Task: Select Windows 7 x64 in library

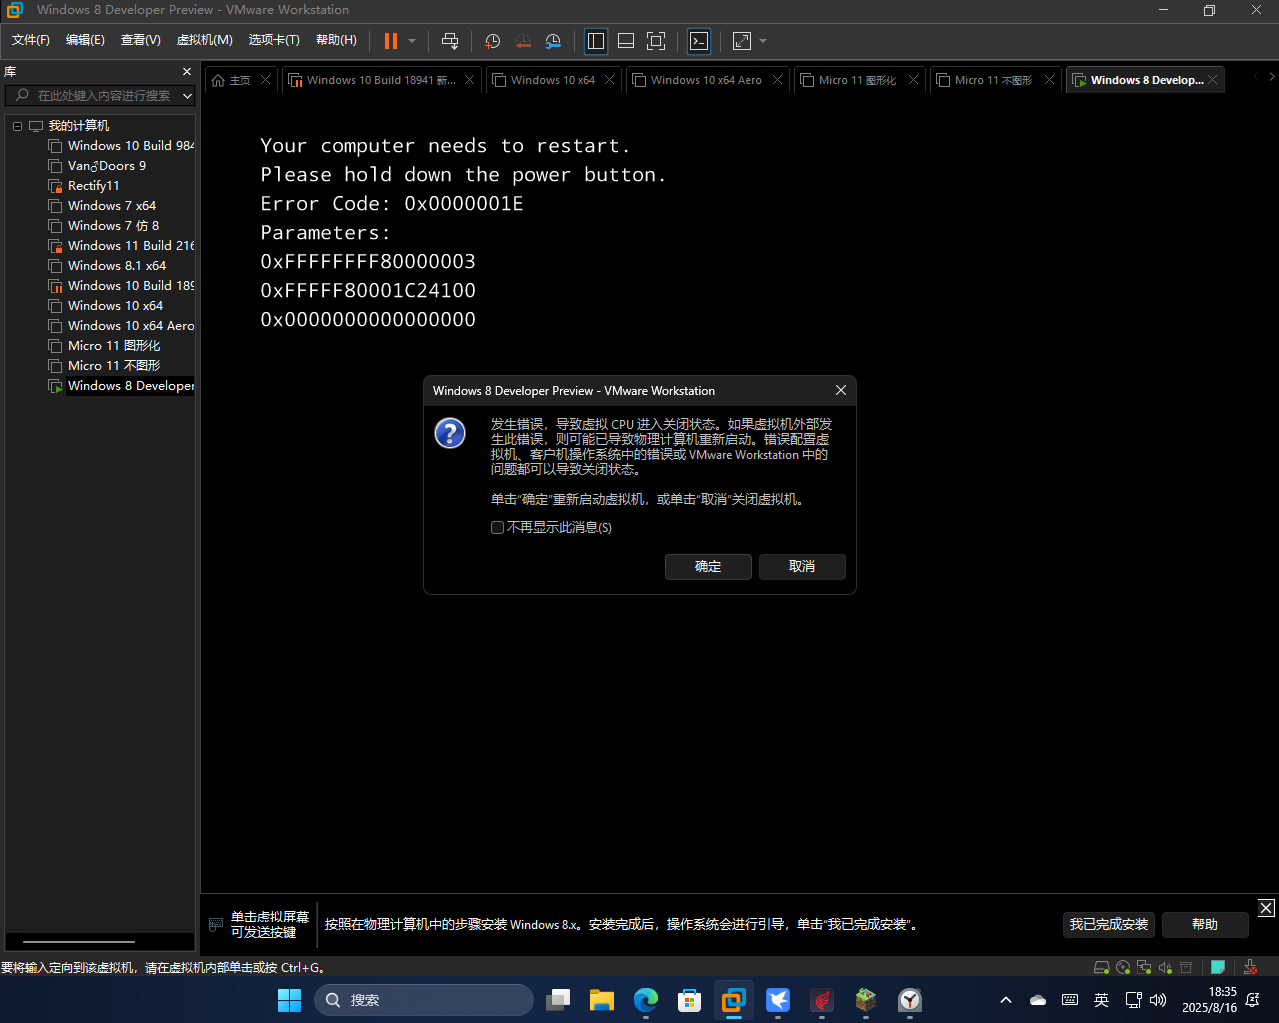Action: click(102, 206)
